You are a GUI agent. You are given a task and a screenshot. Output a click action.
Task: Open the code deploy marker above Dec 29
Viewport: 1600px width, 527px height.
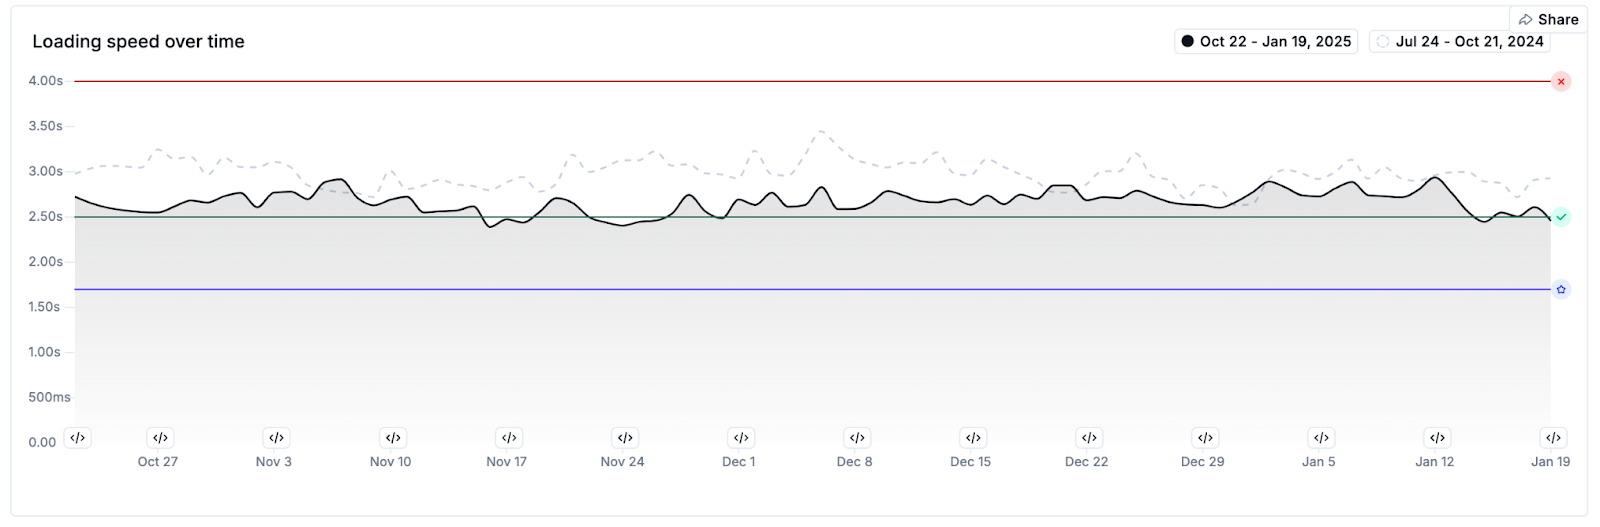coord(1205,438)
